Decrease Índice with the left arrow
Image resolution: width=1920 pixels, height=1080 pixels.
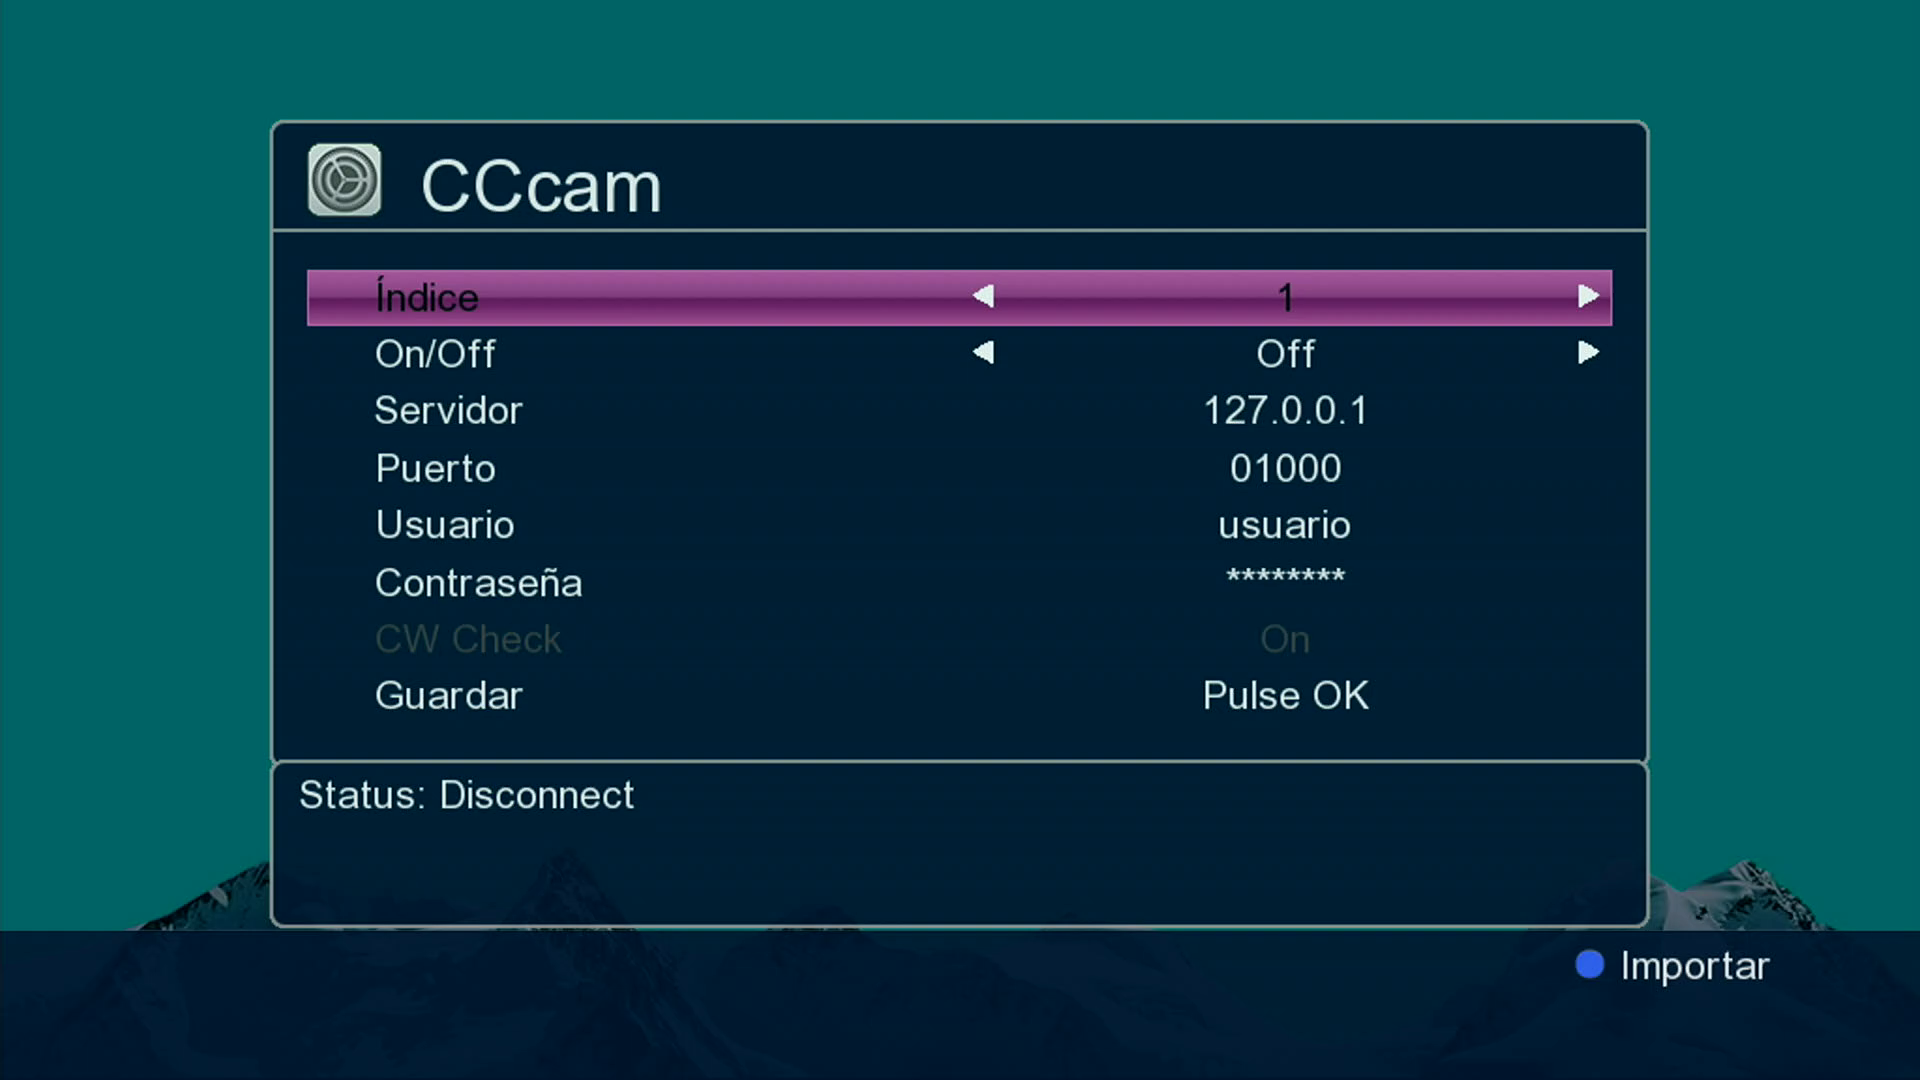(983, 296)
